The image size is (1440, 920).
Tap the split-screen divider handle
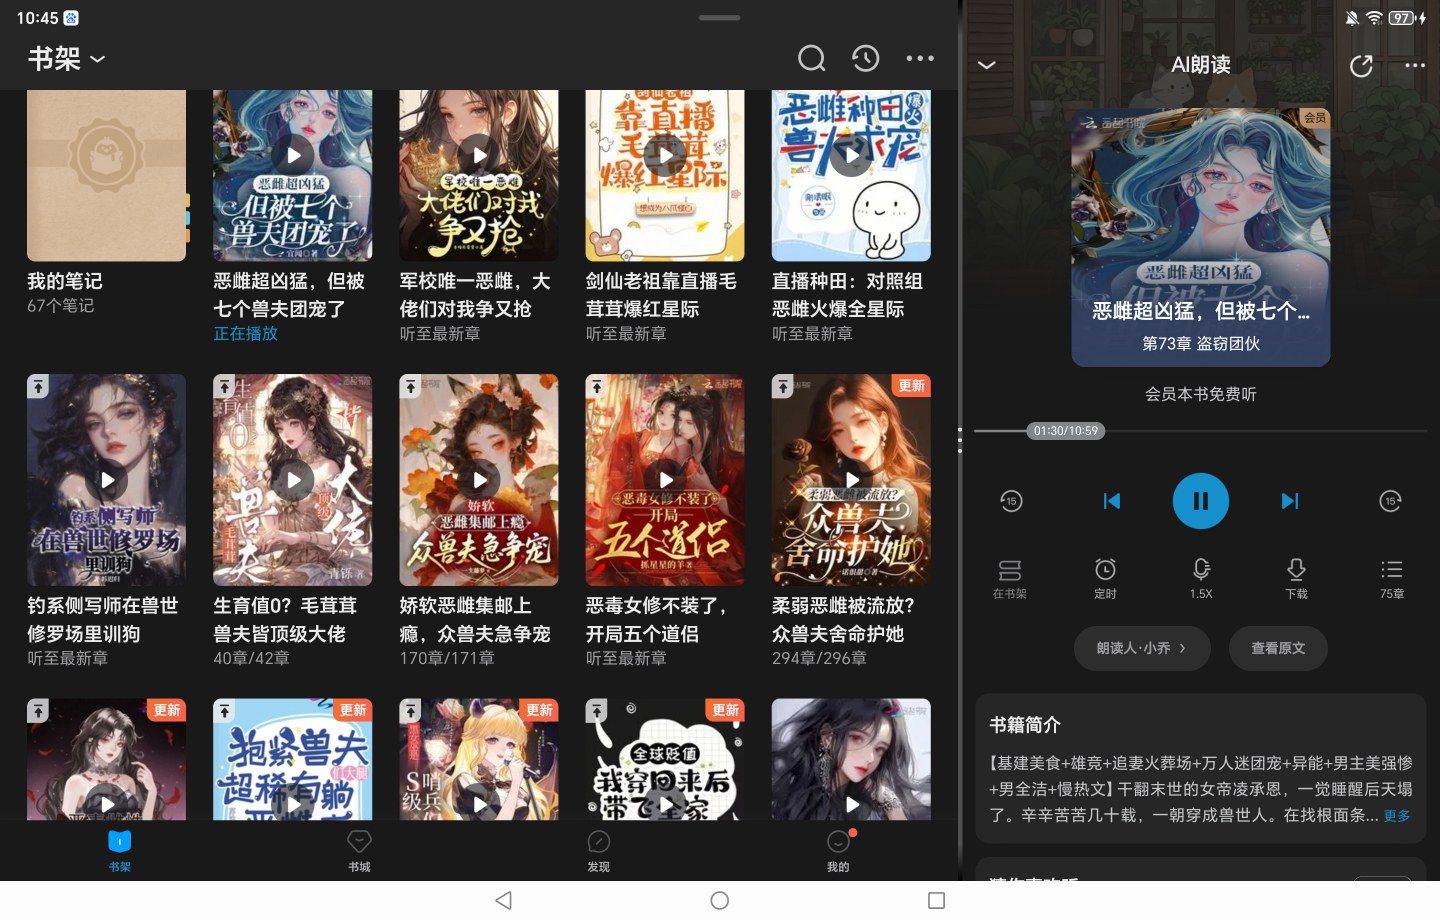960,440
